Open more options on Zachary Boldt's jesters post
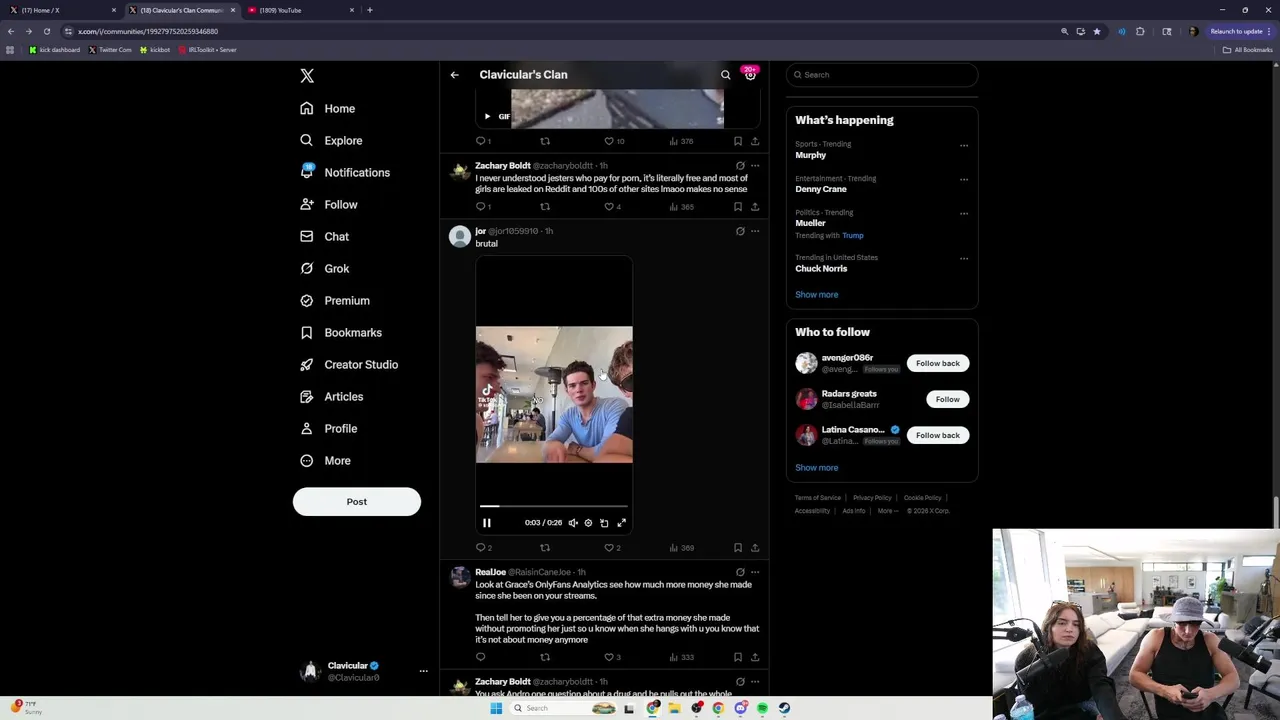This screenshot has height=720, width=1280. [755, 166]
